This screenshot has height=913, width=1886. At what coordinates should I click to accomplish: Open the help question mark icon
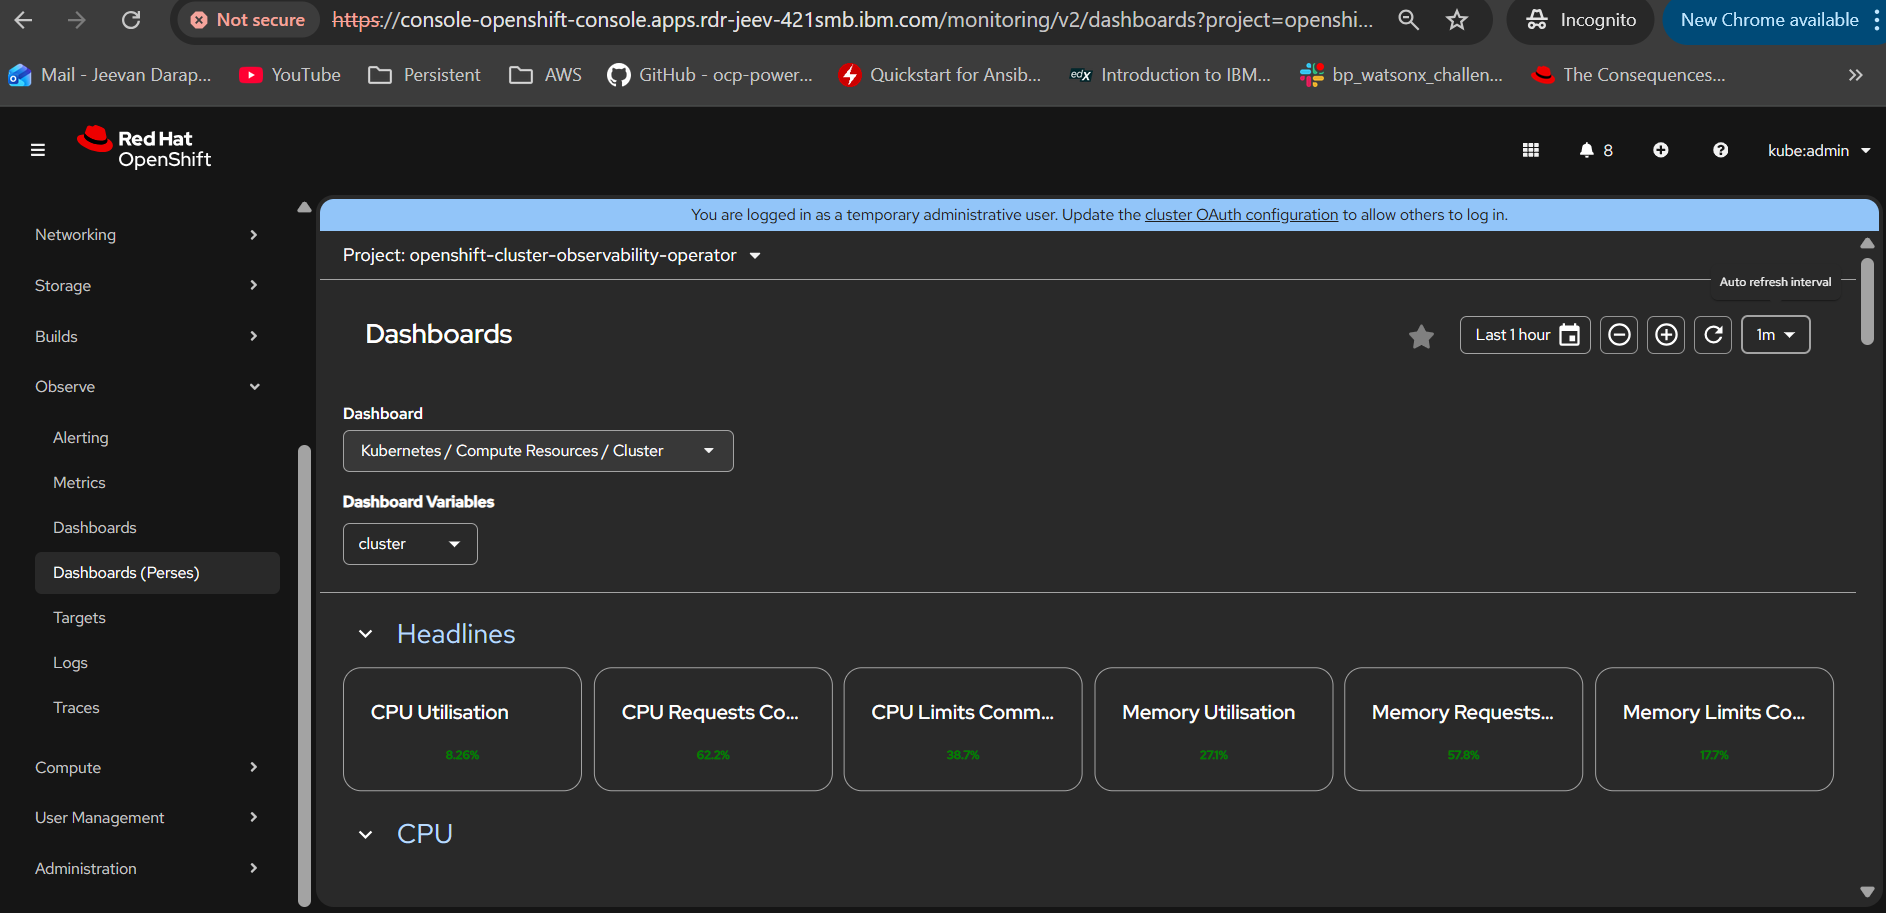click(x=1720, y=150)
